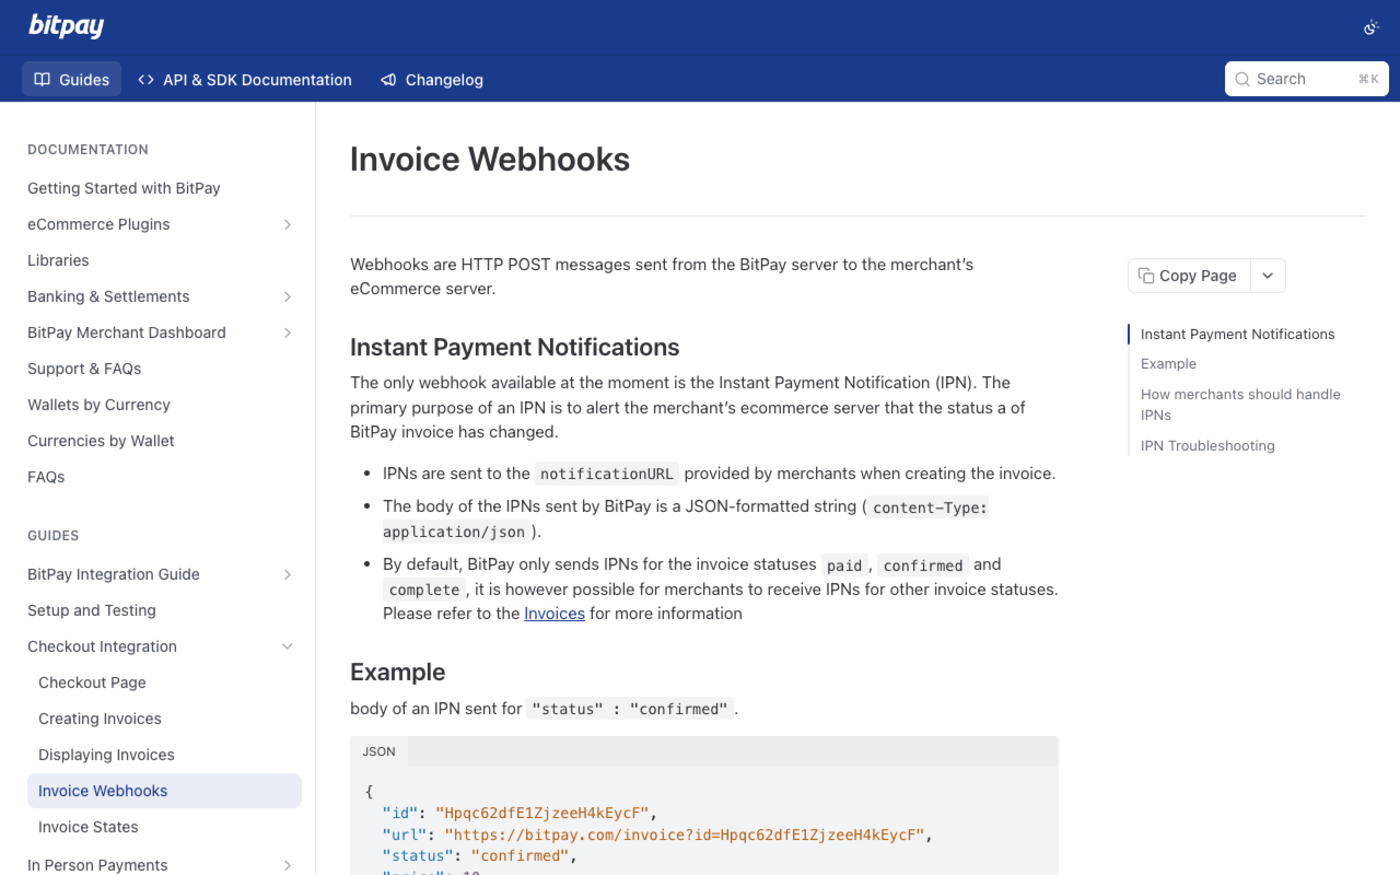Jump to Example in table of contents
The width and height of the screenshot is (1400, 875).
[x=1168, y=364]
